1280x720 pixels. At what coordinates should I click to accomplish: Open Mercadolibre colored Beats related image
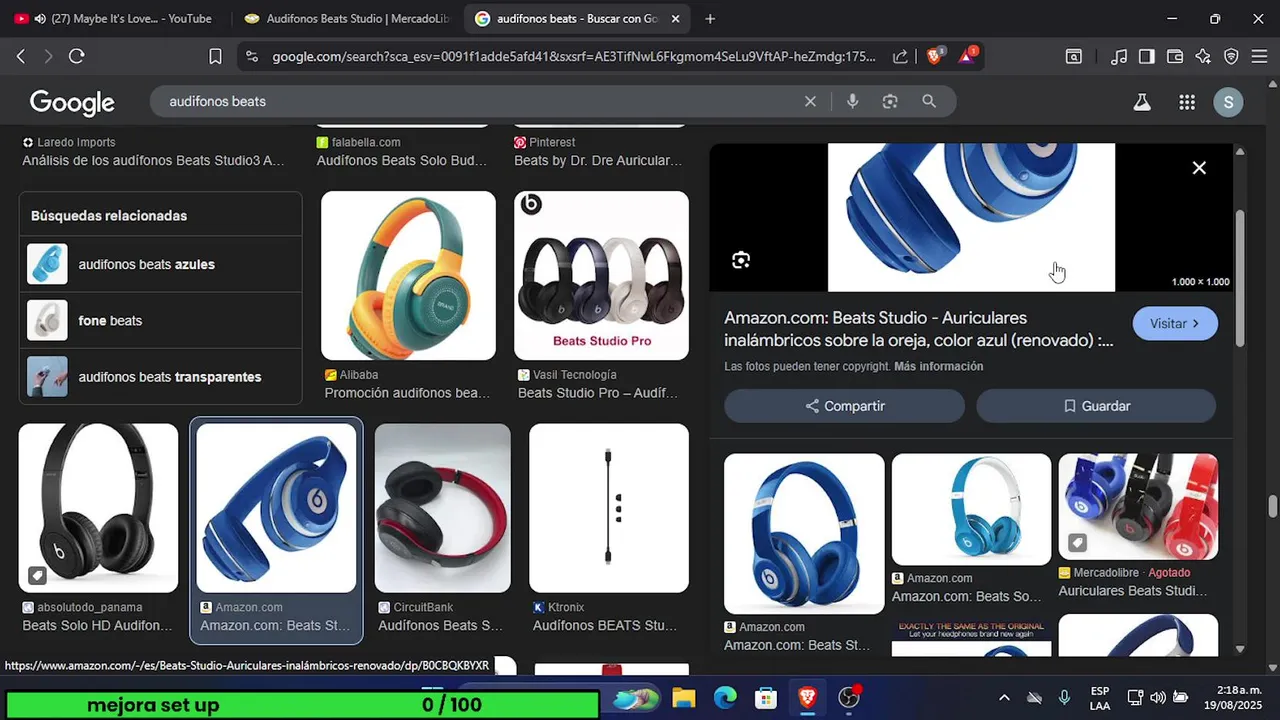[x=1138, y=507]
